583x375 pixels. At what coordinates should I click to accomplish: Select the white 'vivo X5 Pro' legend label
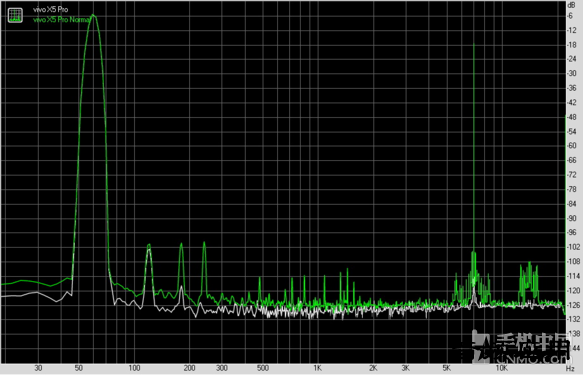pos(51,10)
